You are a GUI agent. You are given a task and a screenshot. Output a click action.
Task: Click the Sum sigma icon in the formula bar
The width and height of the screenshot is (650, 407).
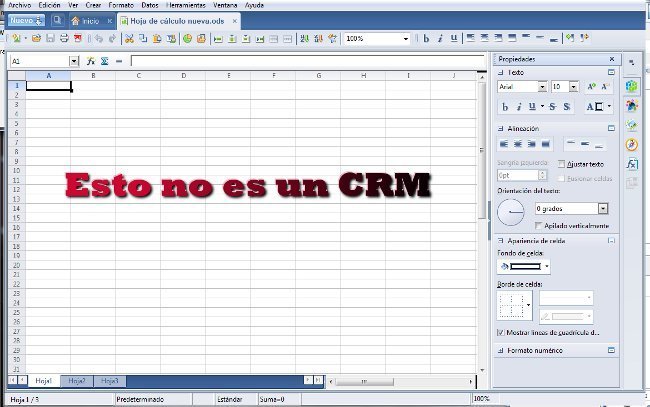tap(104, 61)
